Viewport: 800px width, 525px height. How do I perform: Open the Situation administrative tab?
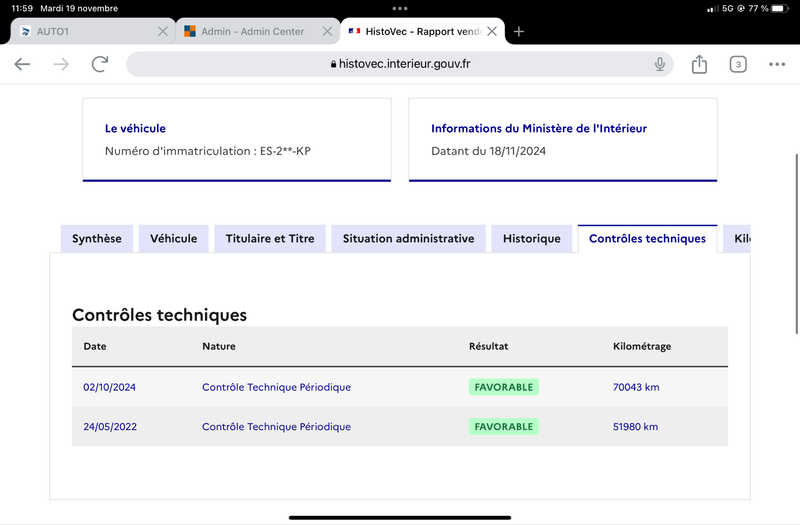click(x=408, y=239)
